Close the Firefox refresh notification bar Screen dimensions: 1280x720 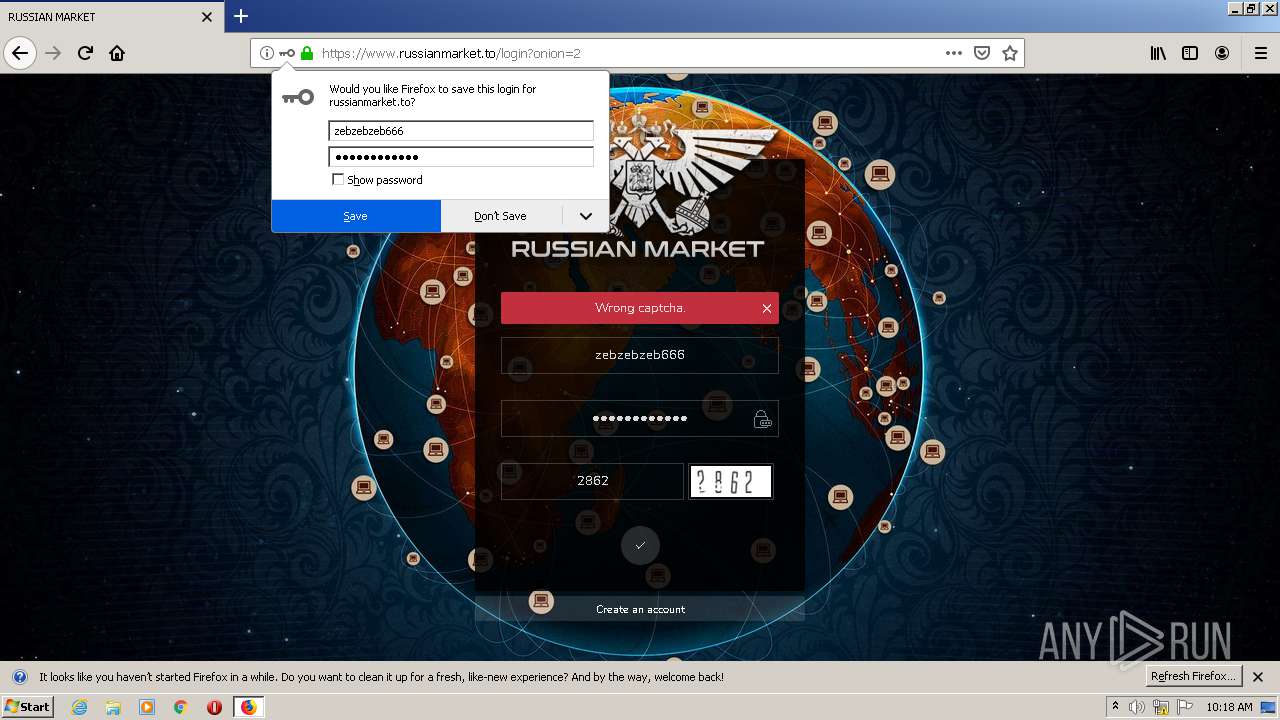1258,677
